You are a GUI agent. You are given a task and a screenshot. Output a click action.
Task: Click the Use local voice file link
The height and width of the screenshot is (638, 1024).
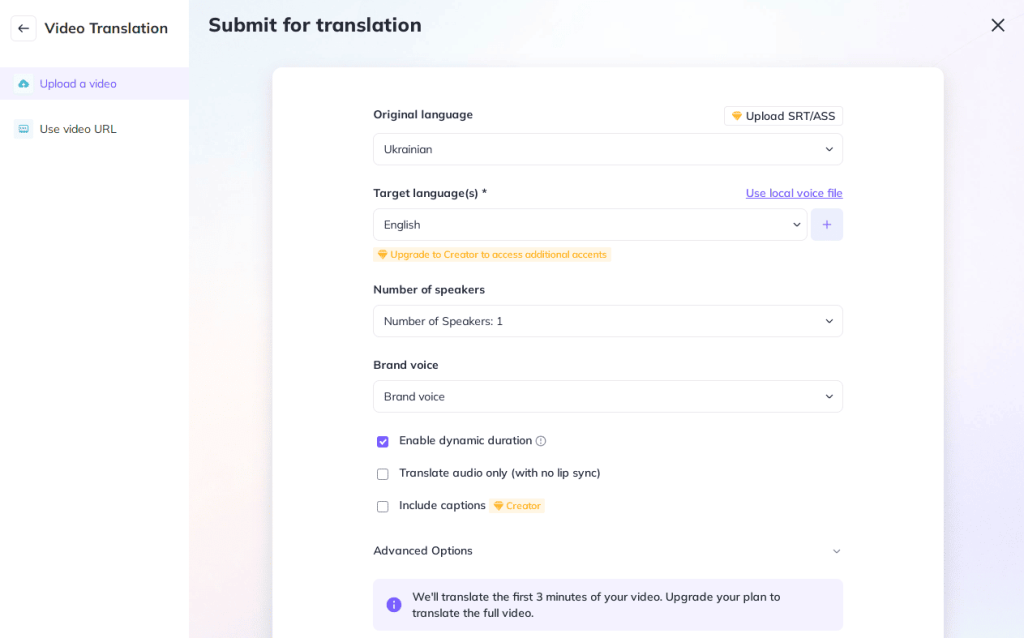point(794,192)
